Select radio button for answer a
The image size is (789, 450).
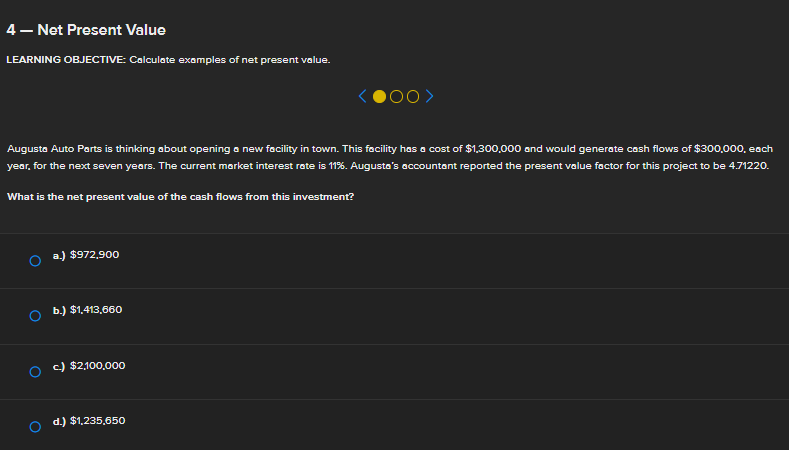(35, 260)
